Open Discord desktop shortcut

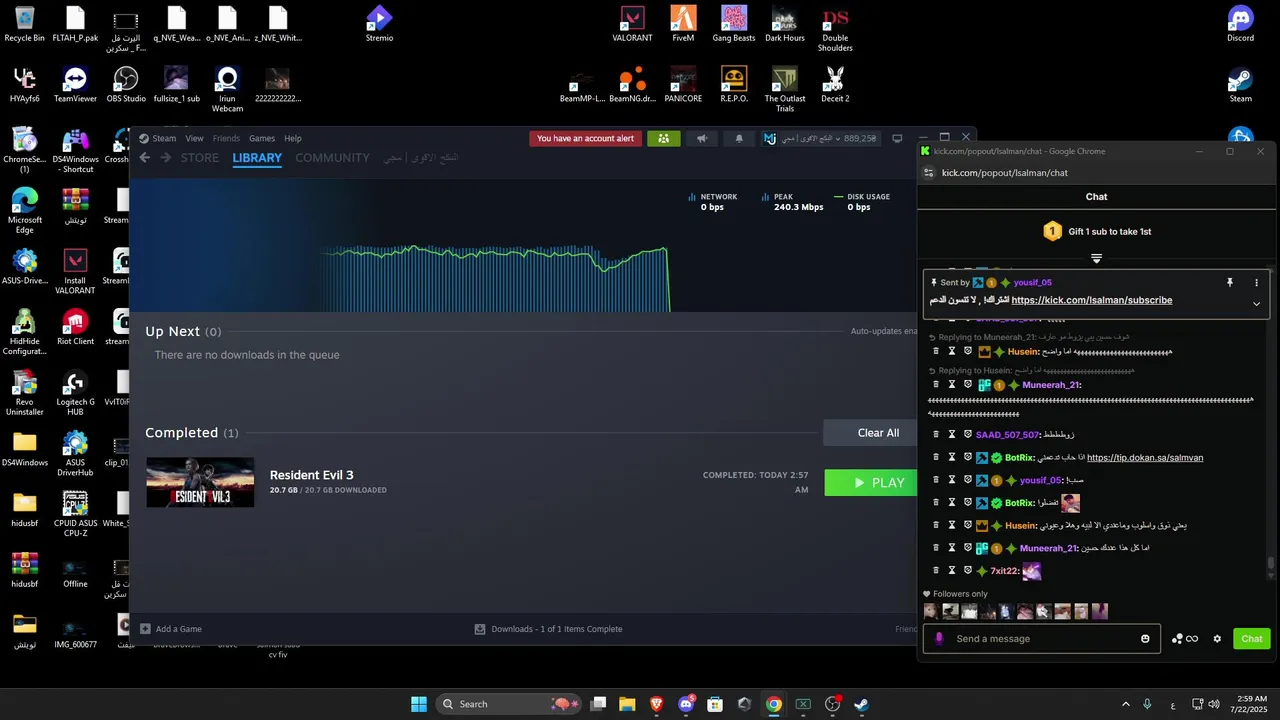1241,24
